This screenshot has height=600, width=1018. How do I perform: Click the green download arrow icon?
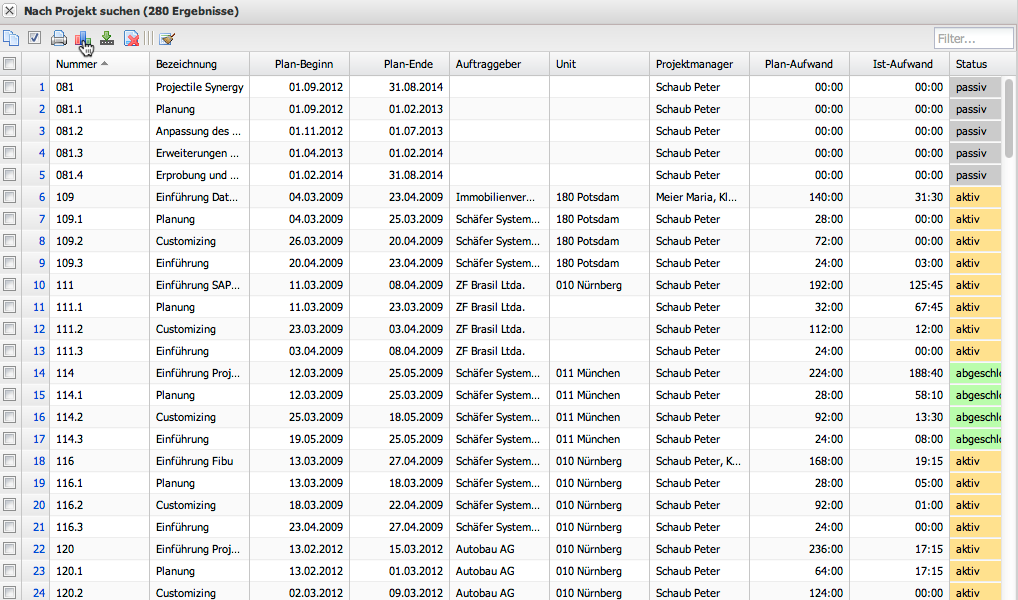(x=107, y=39)
